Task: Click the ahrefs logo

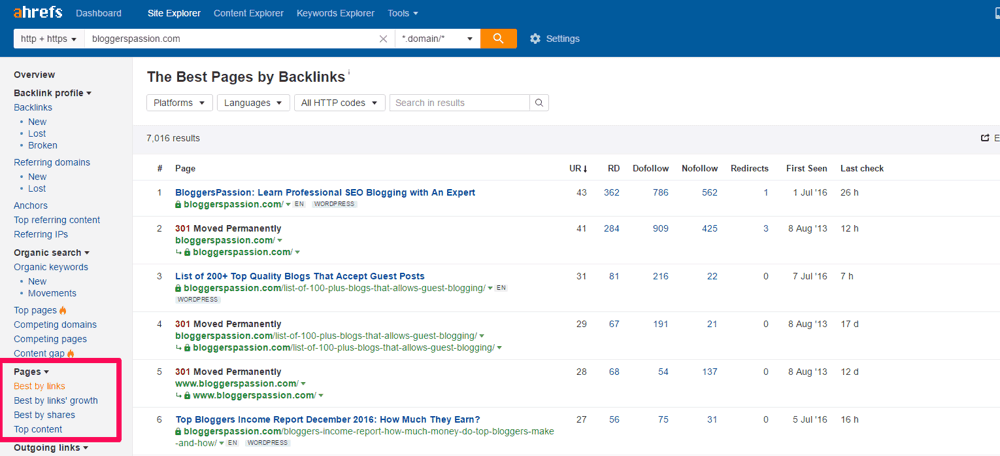Action: (x=38, y=13)
